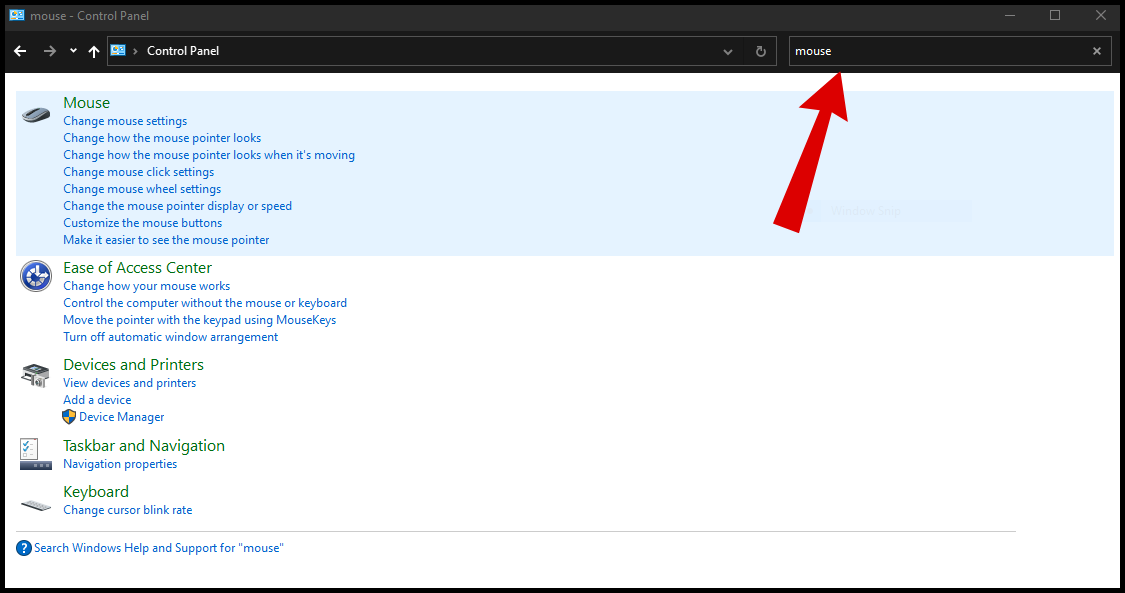This screenshot has width=1125, height=593.
Task: Click the help question mark icon
Action: pos(24,549)
